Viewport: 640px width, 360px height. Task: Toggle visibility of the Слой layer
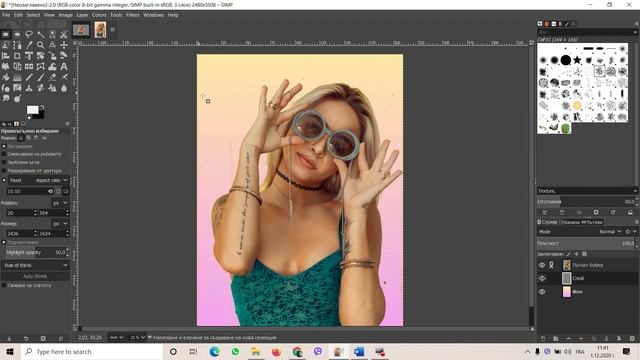(x=542, y=278)
